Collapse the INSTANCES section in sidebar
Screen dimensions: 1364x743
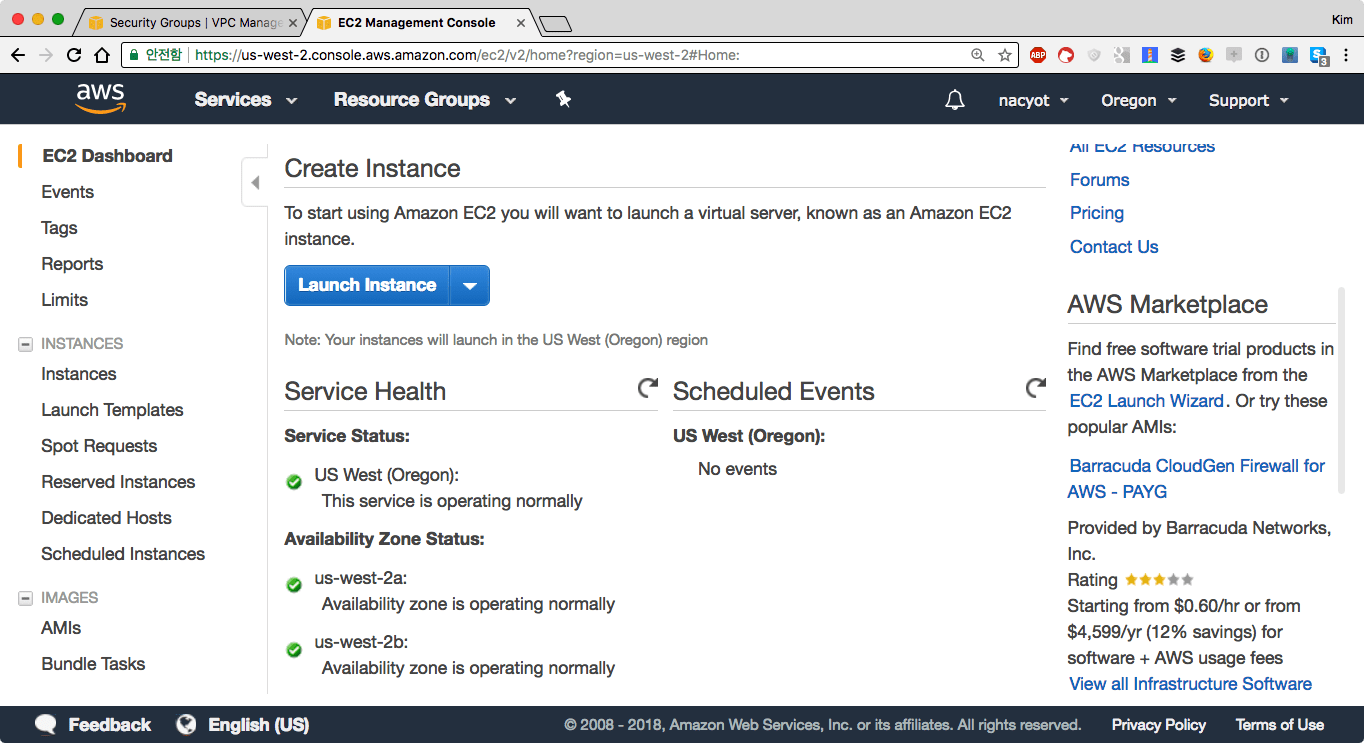tap(25, 344)
